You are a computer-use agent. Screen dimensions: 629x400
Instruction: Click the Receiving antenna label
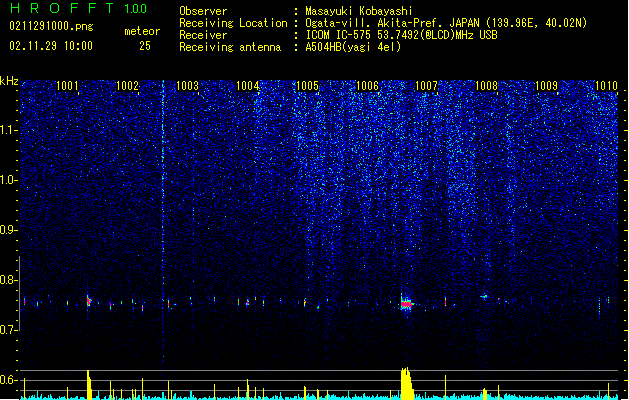pos(230,47)
